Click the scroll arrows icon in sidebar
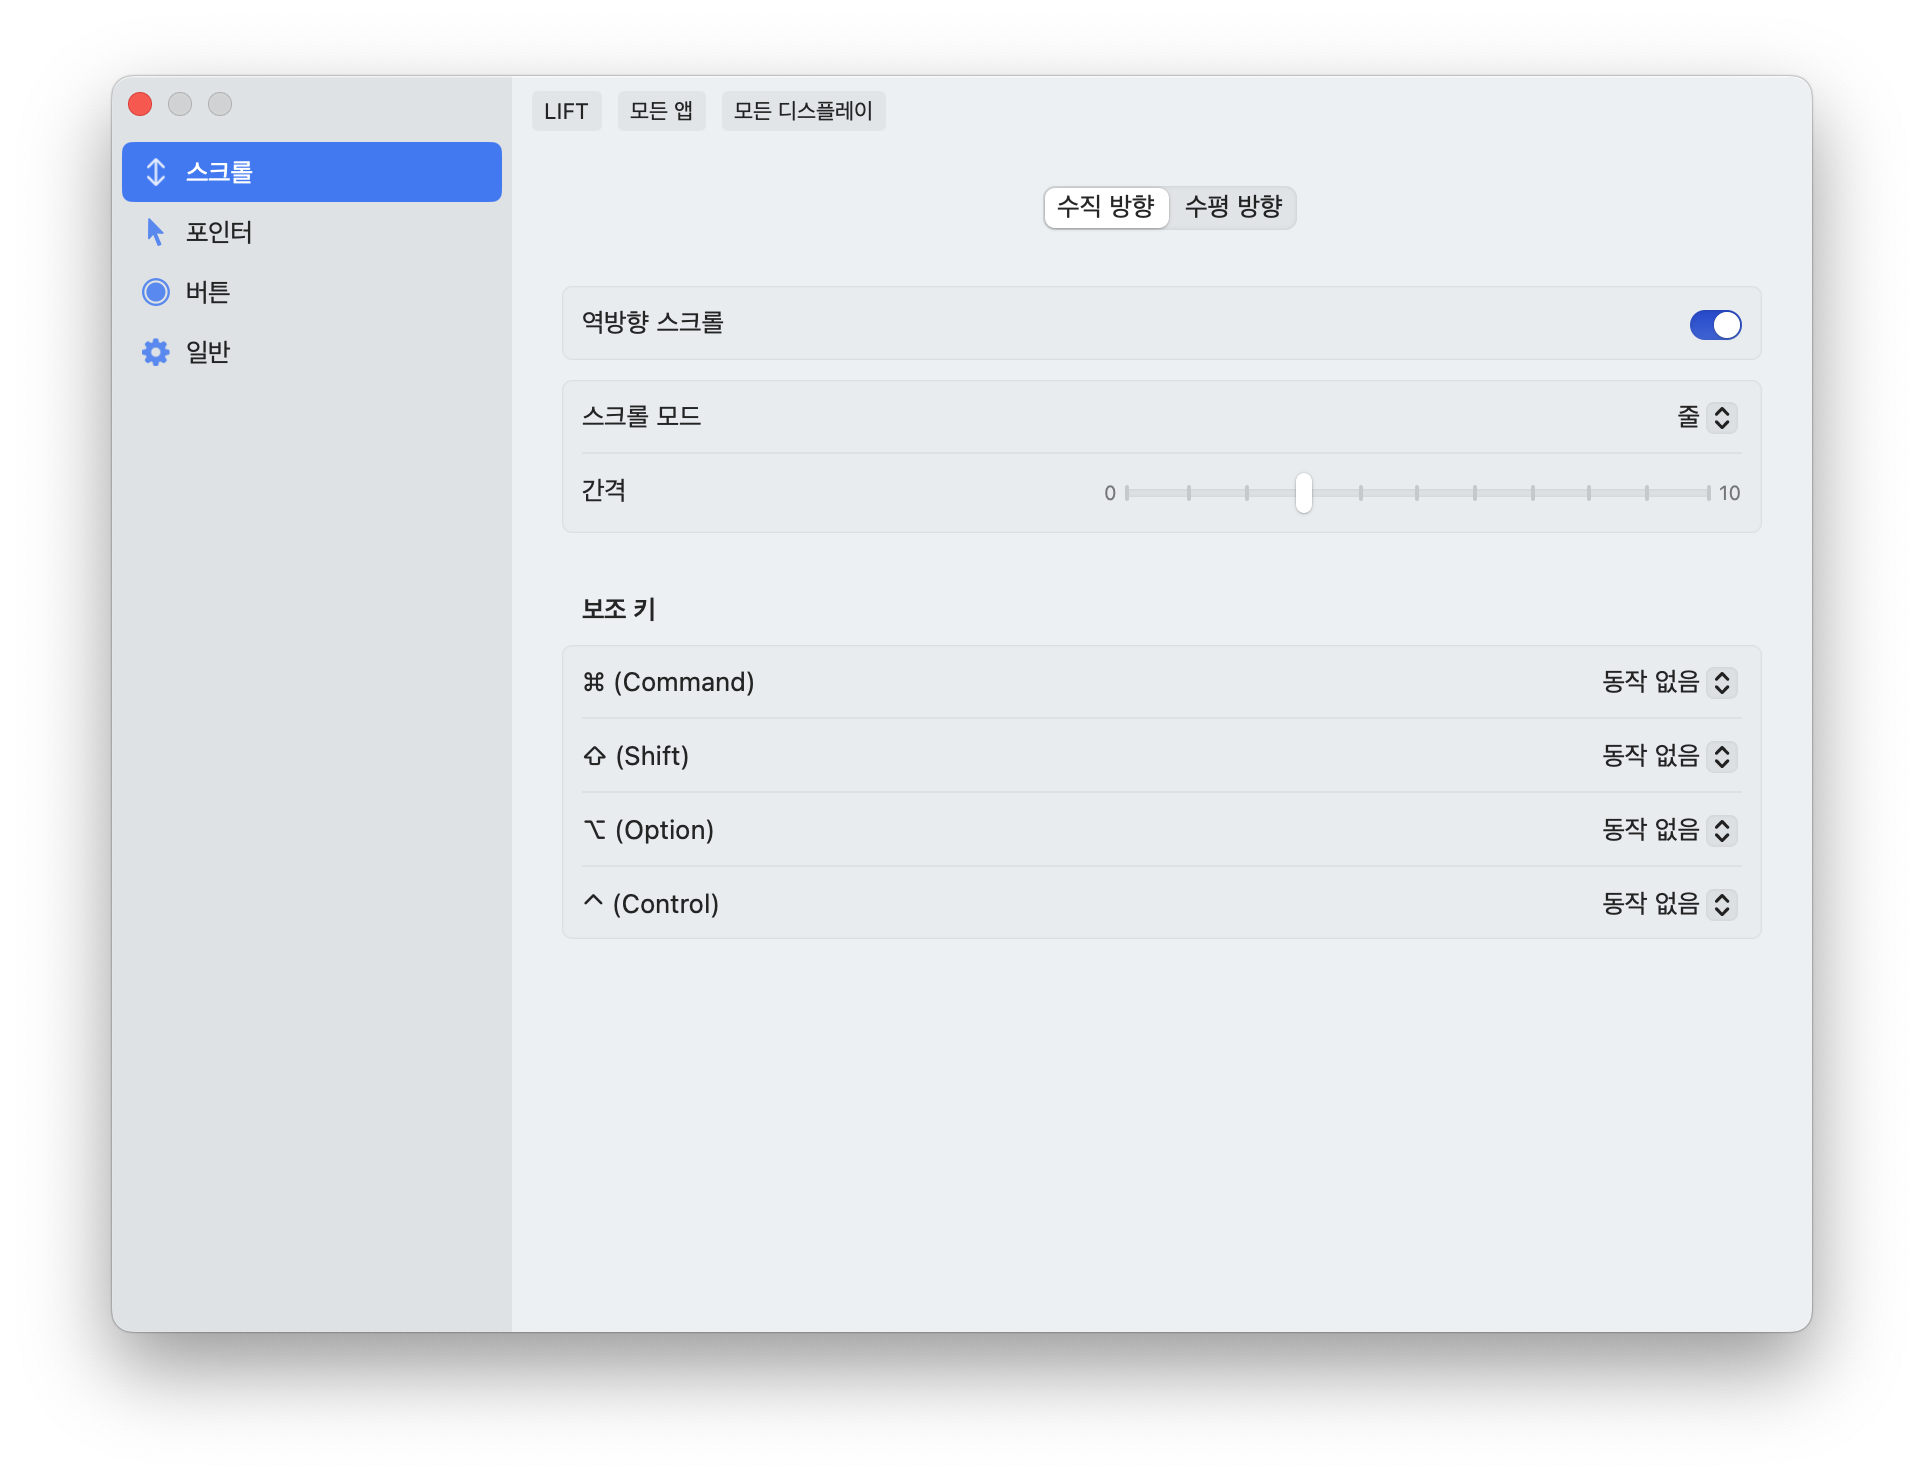Screen dimensions: 1924x1480 (156, 172)
